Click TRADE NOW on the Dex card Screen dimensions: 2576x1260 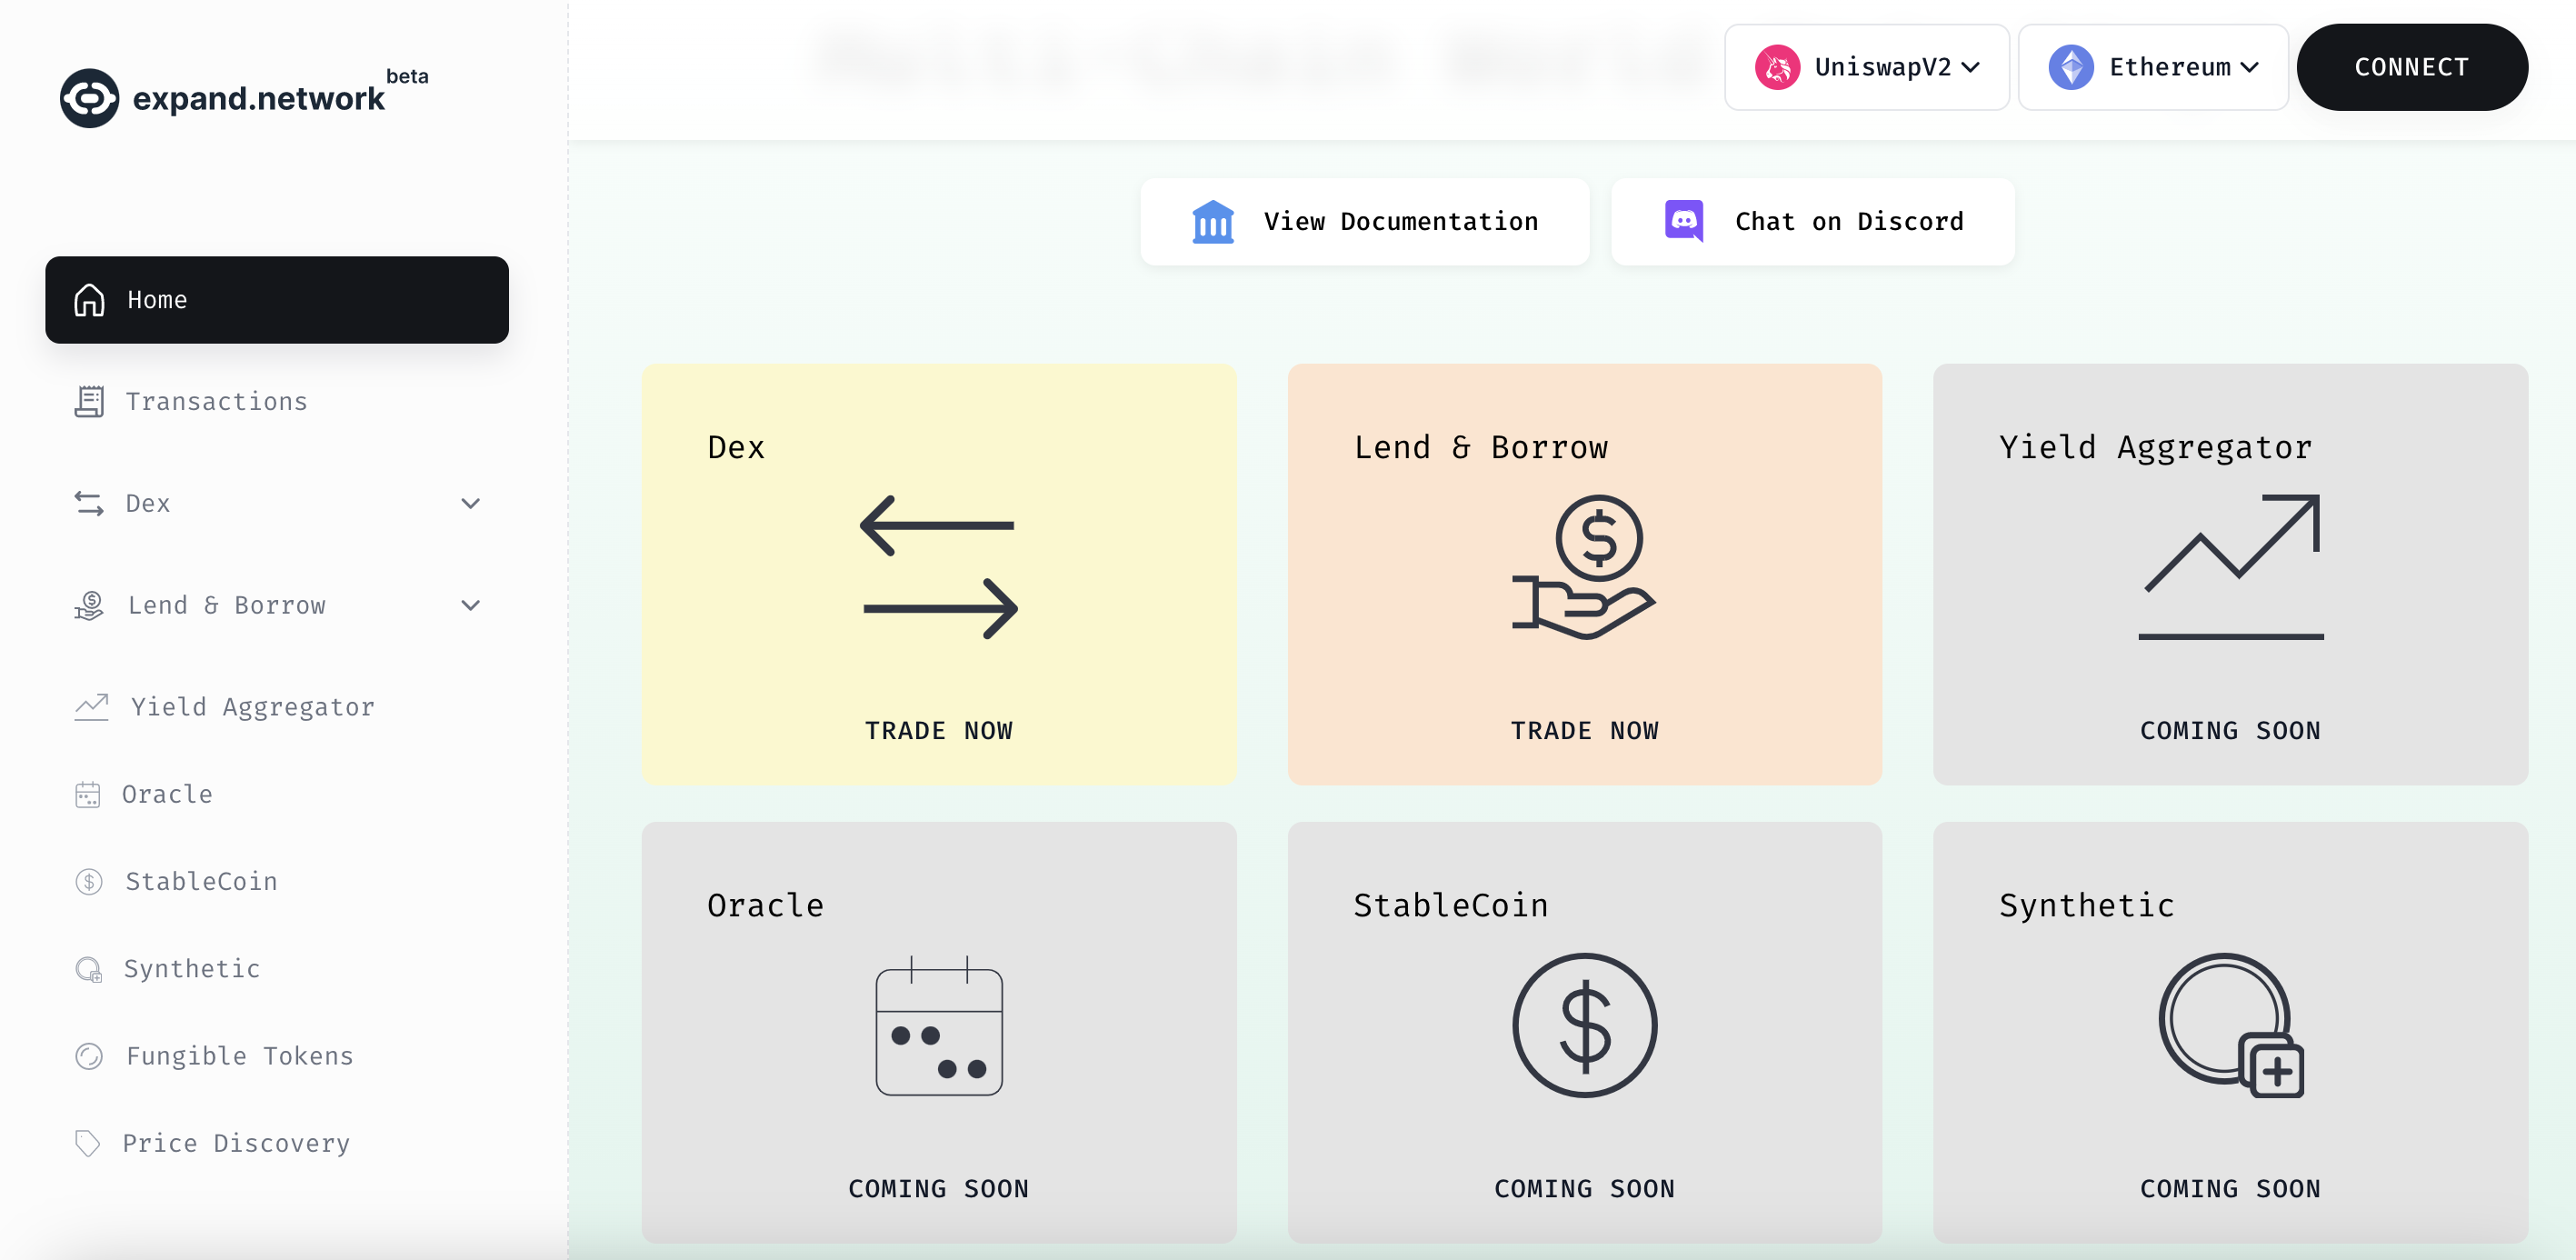[x=940, y=729]
